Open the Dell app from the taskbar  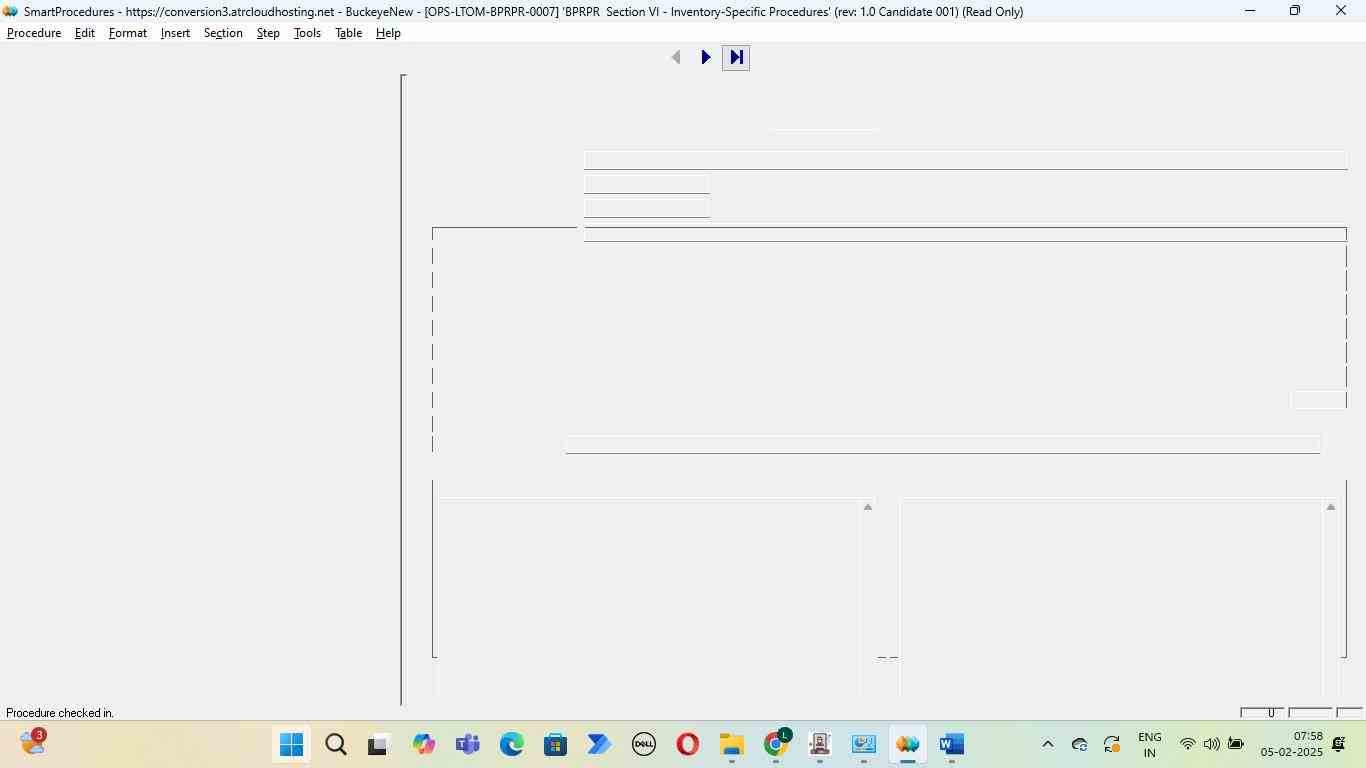click(x=643, y=745)
